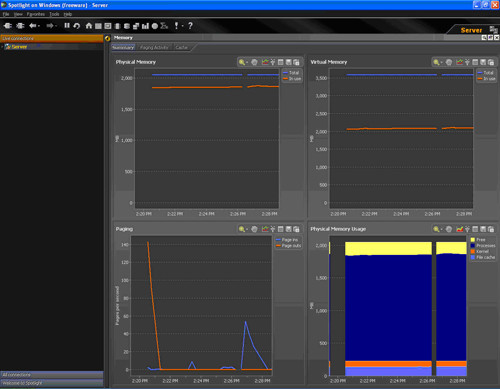Click the rightmost copy icon on Paging chart
500x389 pixels.
coord(296,229)
